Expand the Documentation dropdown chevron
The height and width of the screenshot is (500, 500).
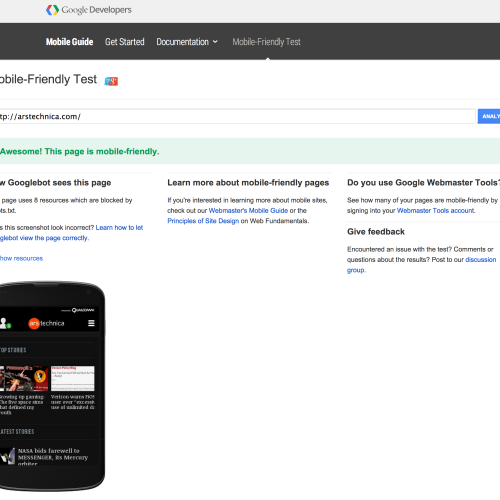(215, 42)
